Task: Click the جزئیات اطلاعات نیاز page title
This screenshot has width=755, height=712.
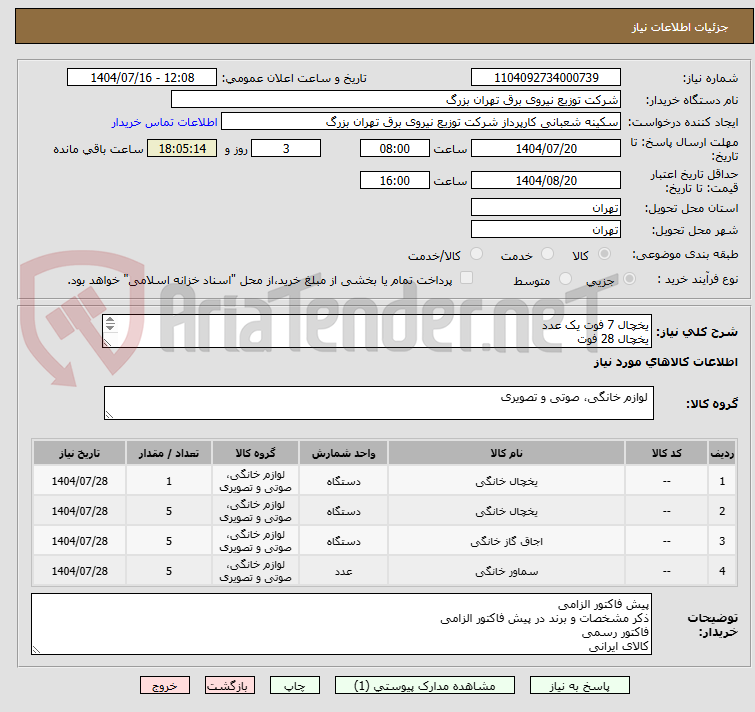Action: tap(679, 27)
